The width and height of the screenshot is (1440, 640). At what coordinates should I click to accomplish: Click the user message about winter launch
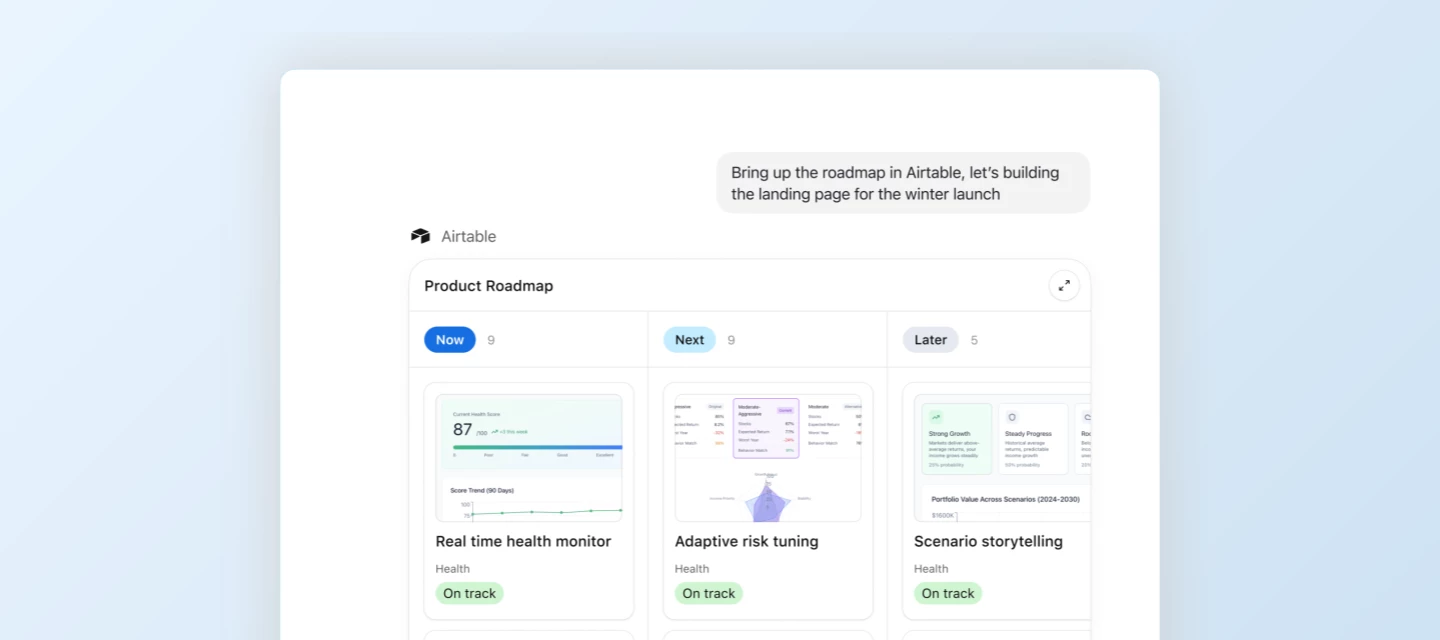pos(903,183)
